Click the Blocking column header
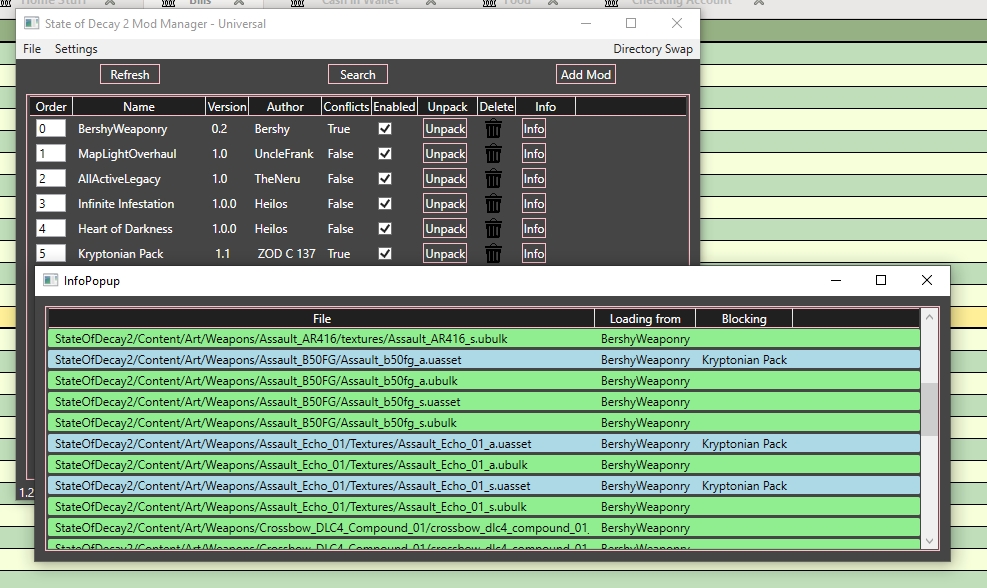 (x=744, y=319)
